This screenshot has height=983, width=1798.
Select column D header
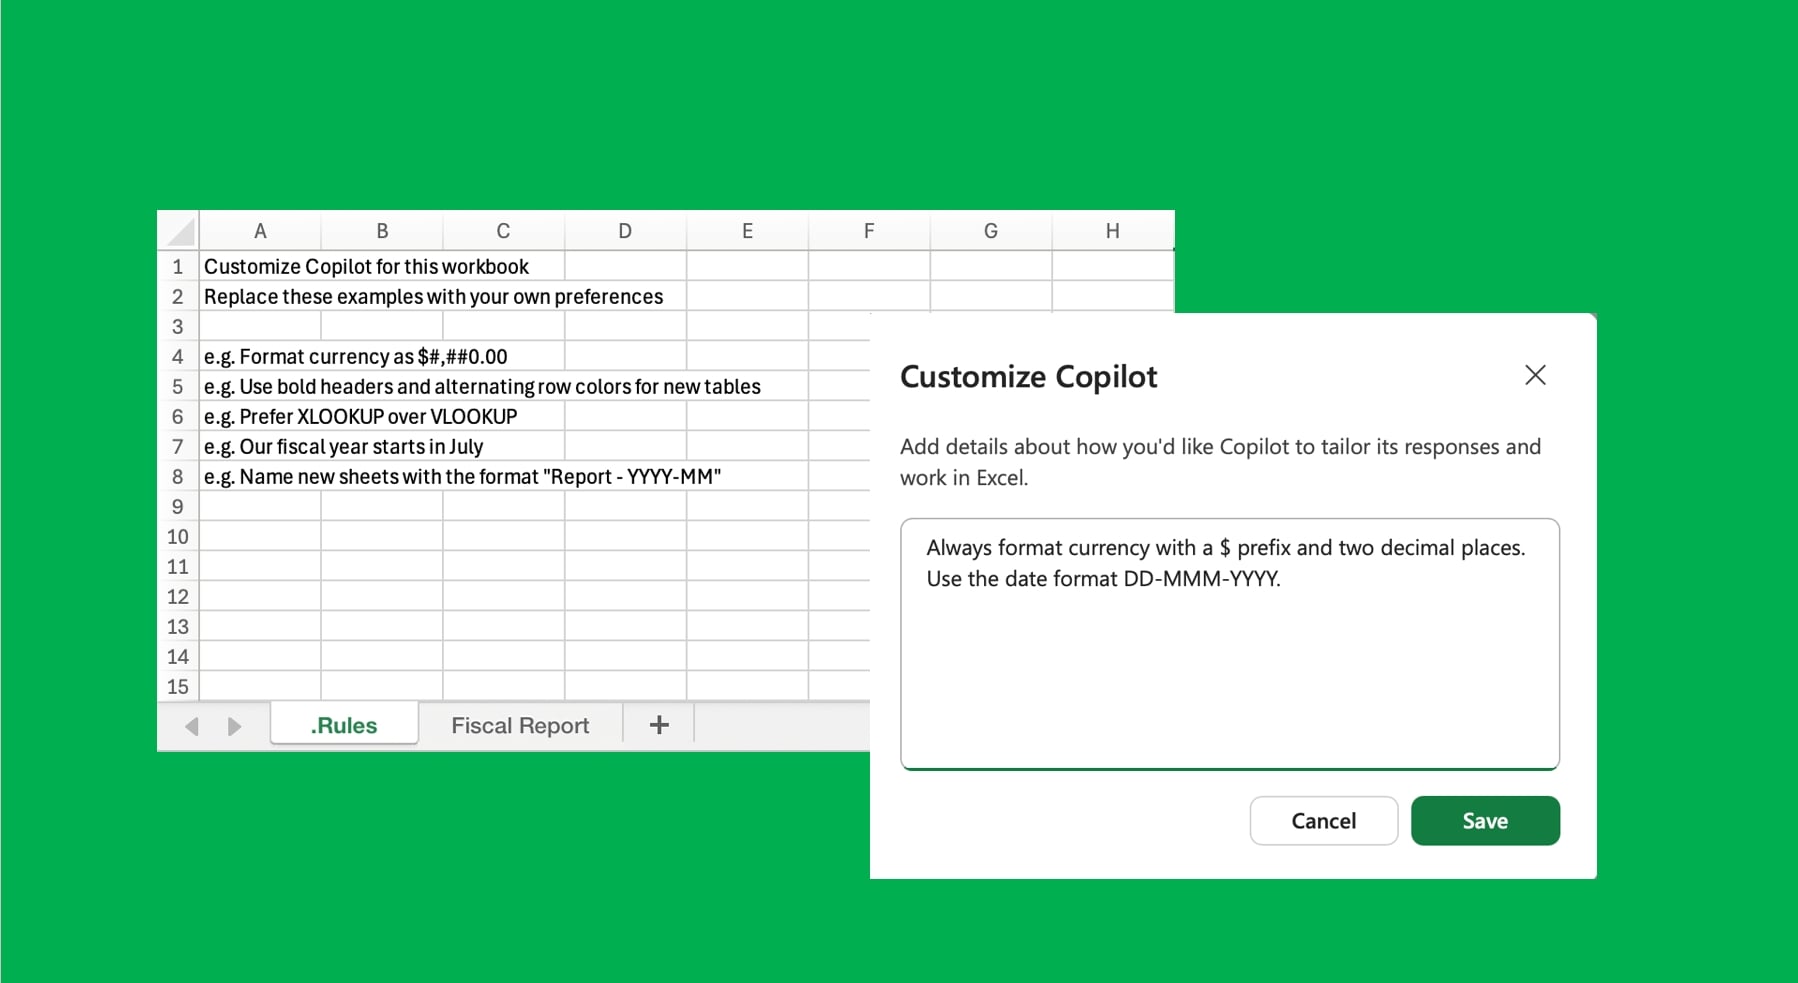625,231
